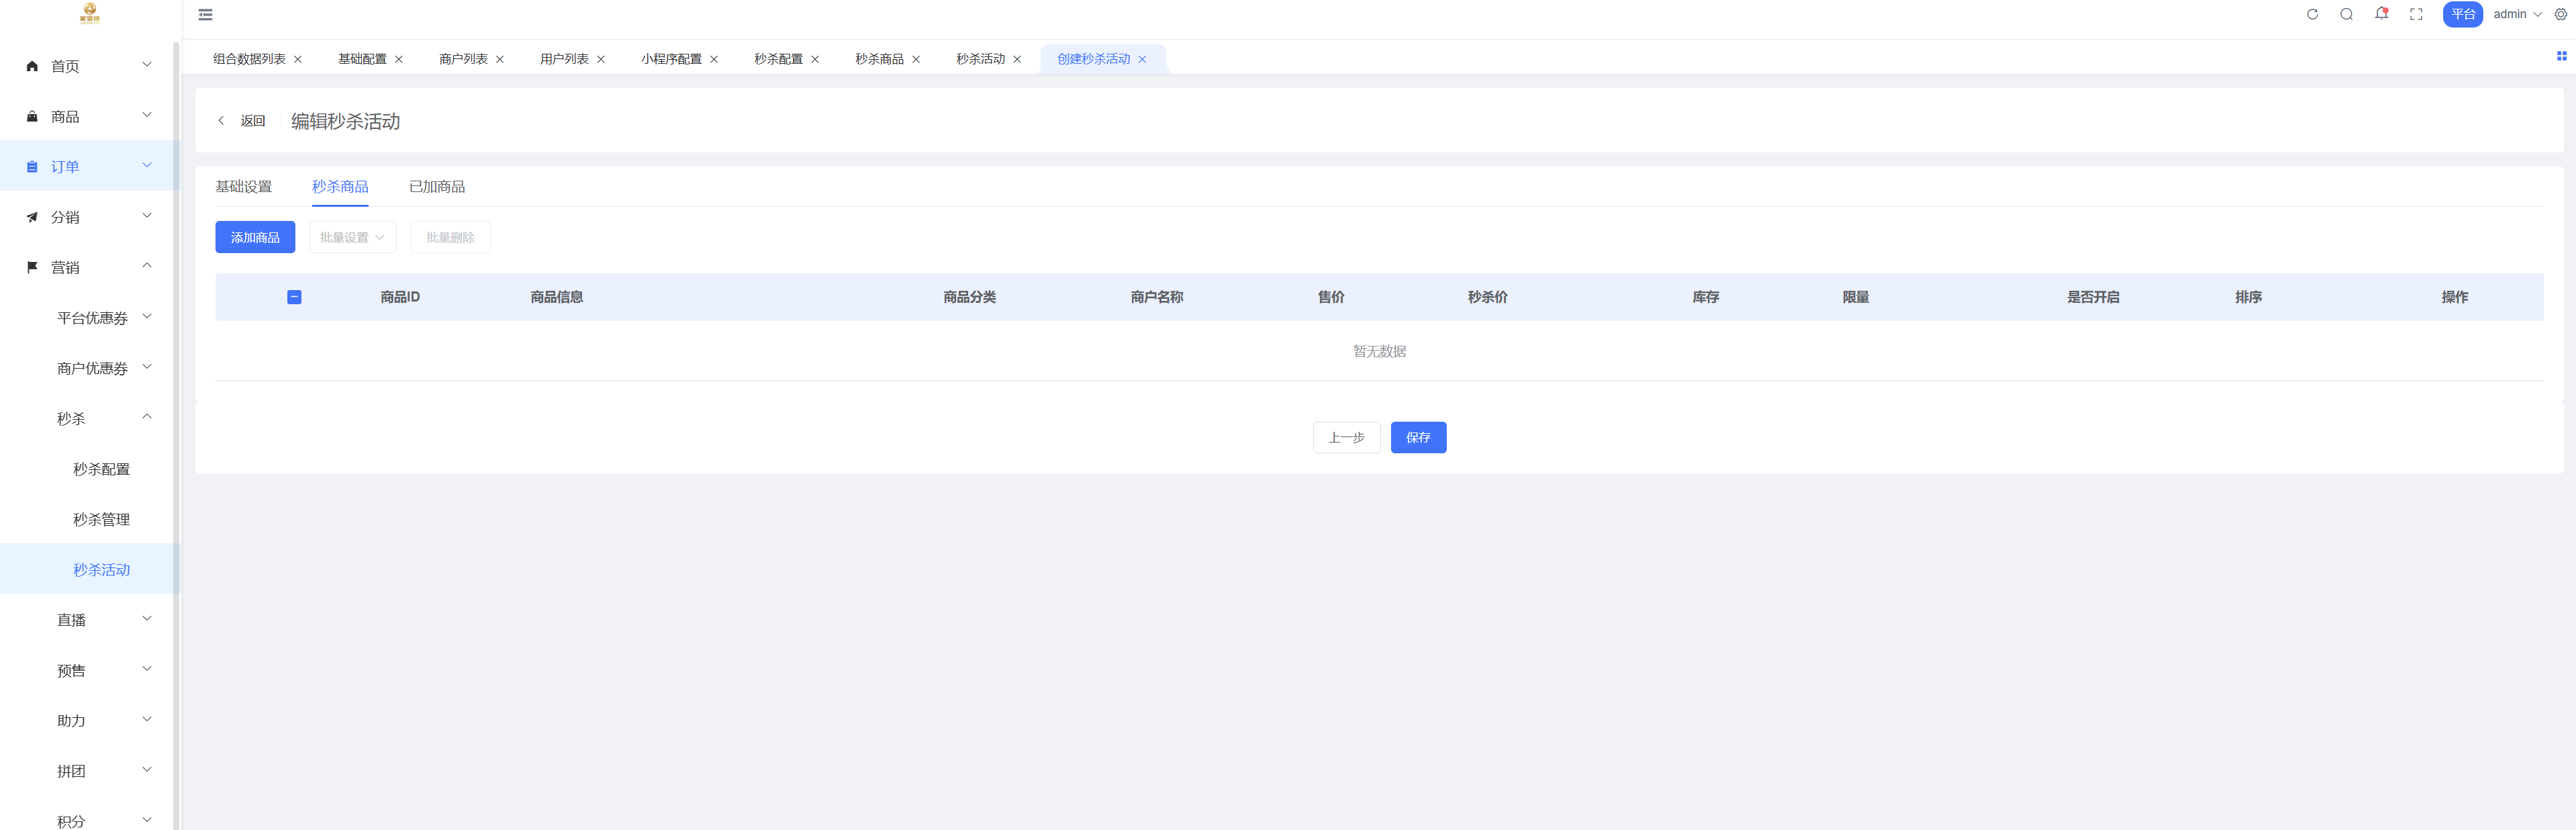This screenshot has width=2576, height=830.
Task: Expand the admin user dropdown
Action: (x=2516, y=15)
